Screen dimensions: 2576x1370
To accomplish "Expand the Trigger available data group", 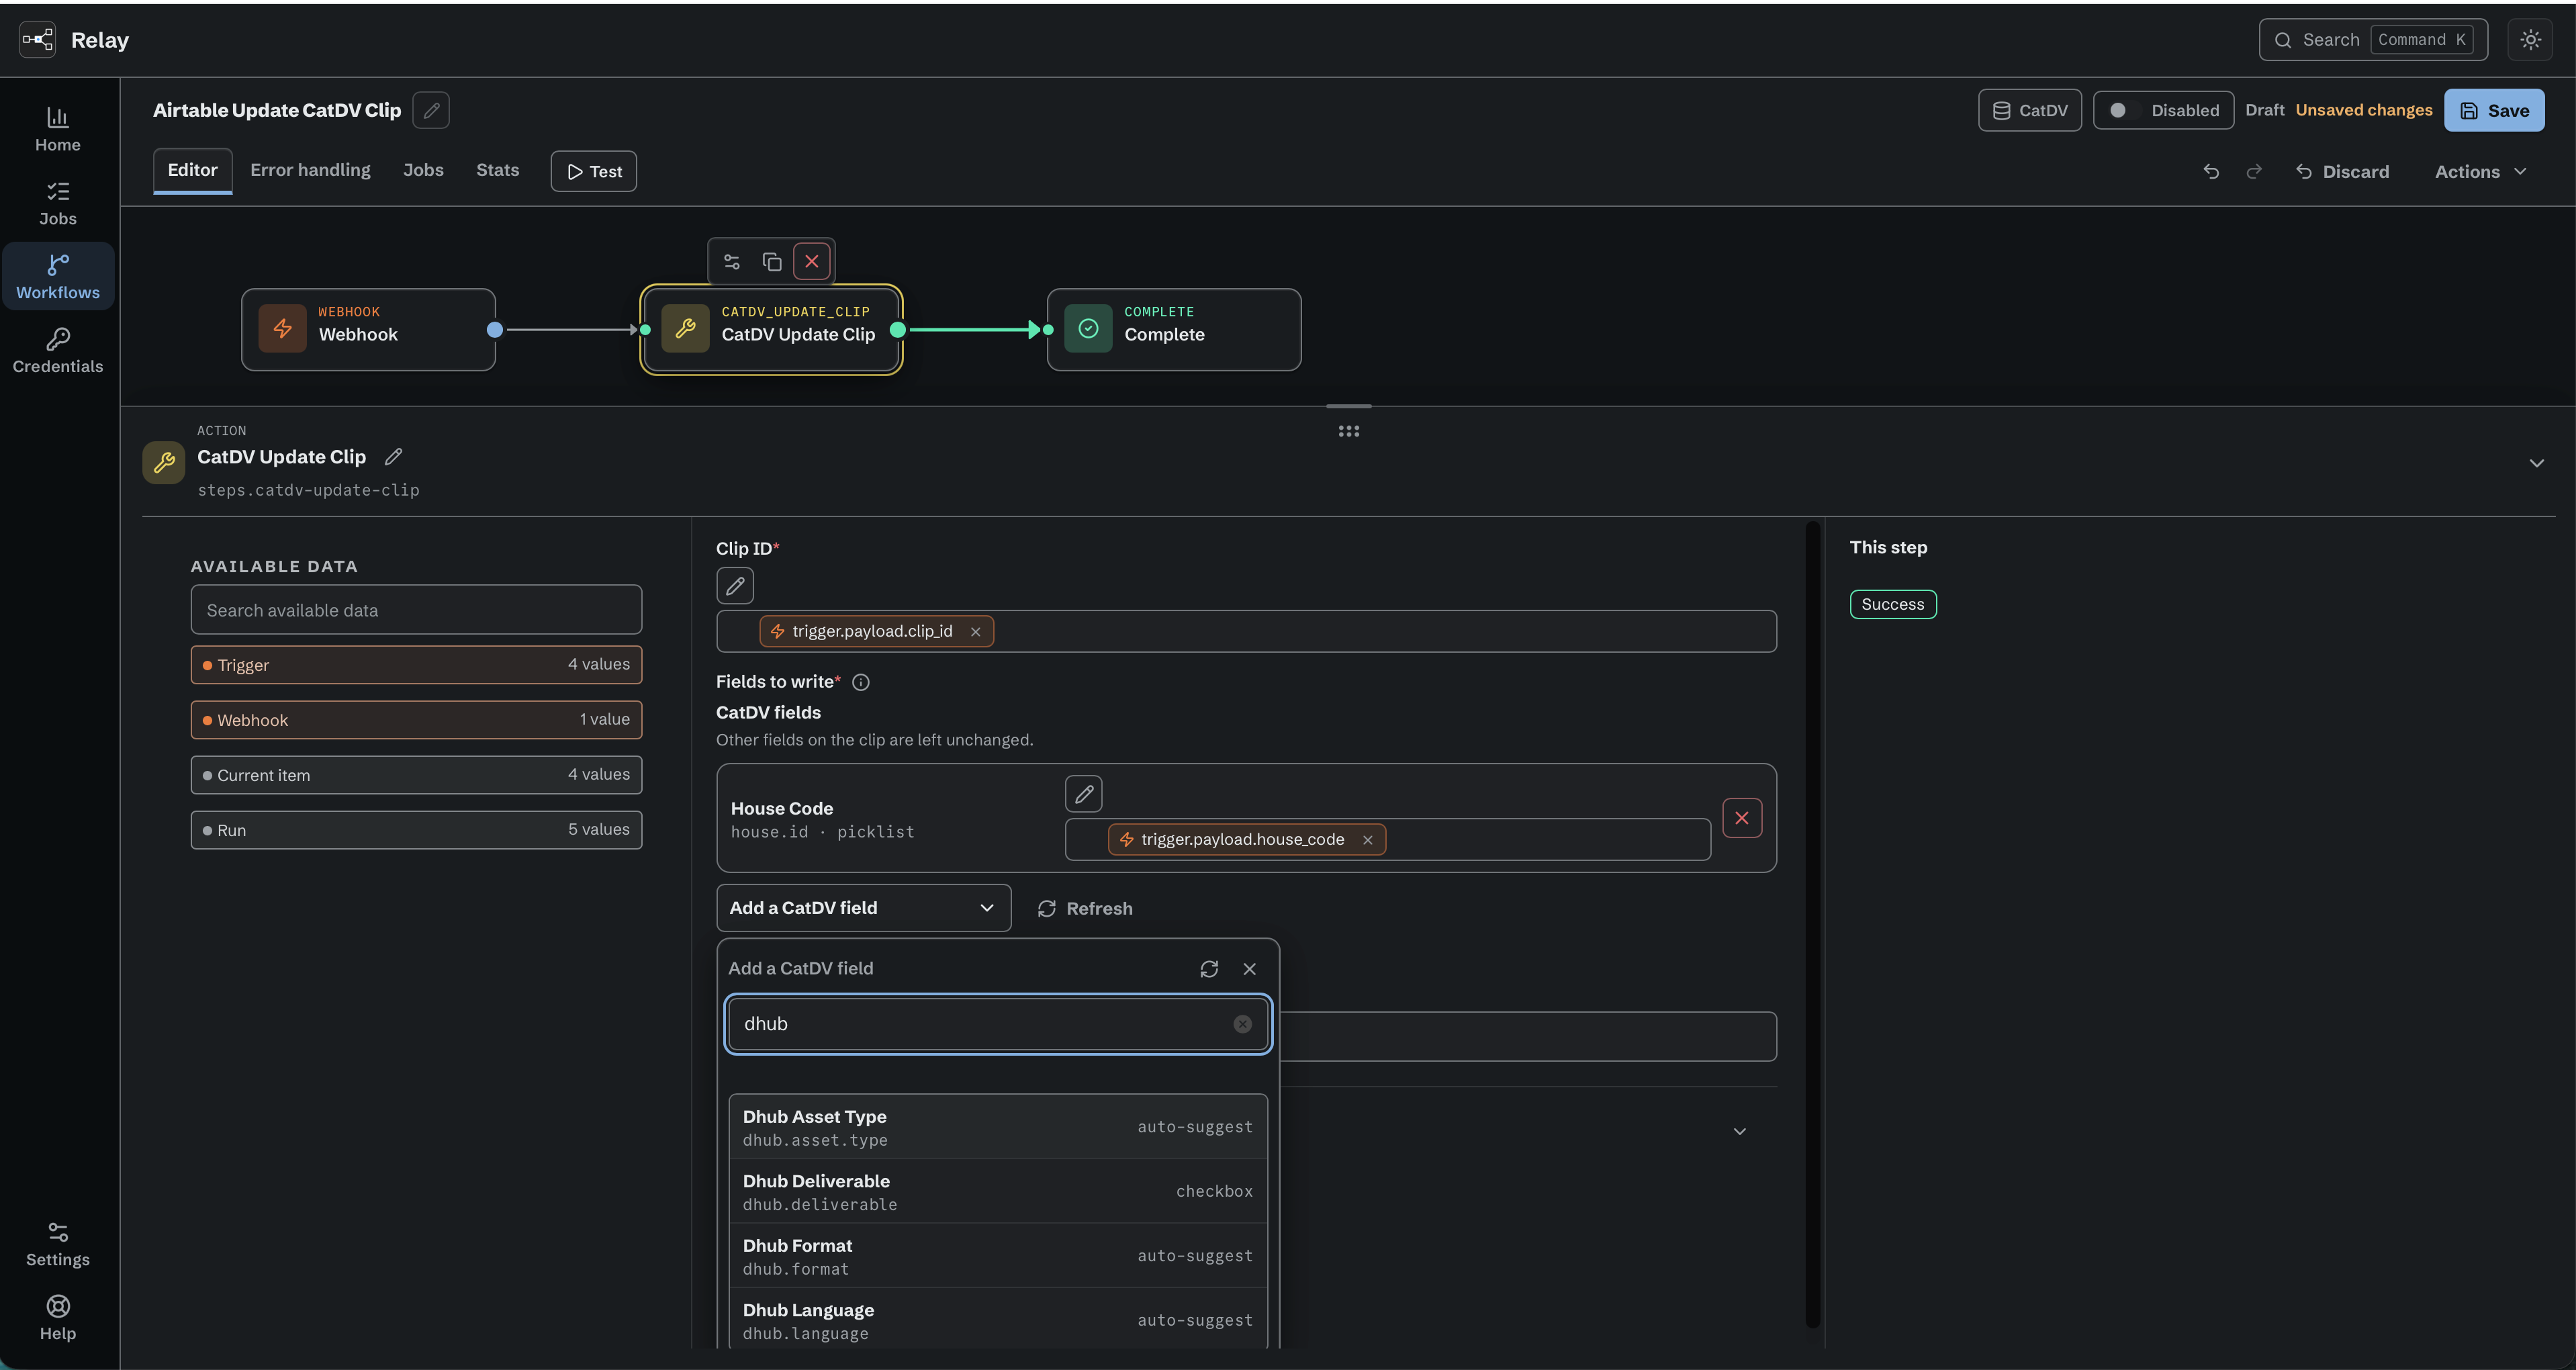I will coord(416,665).
